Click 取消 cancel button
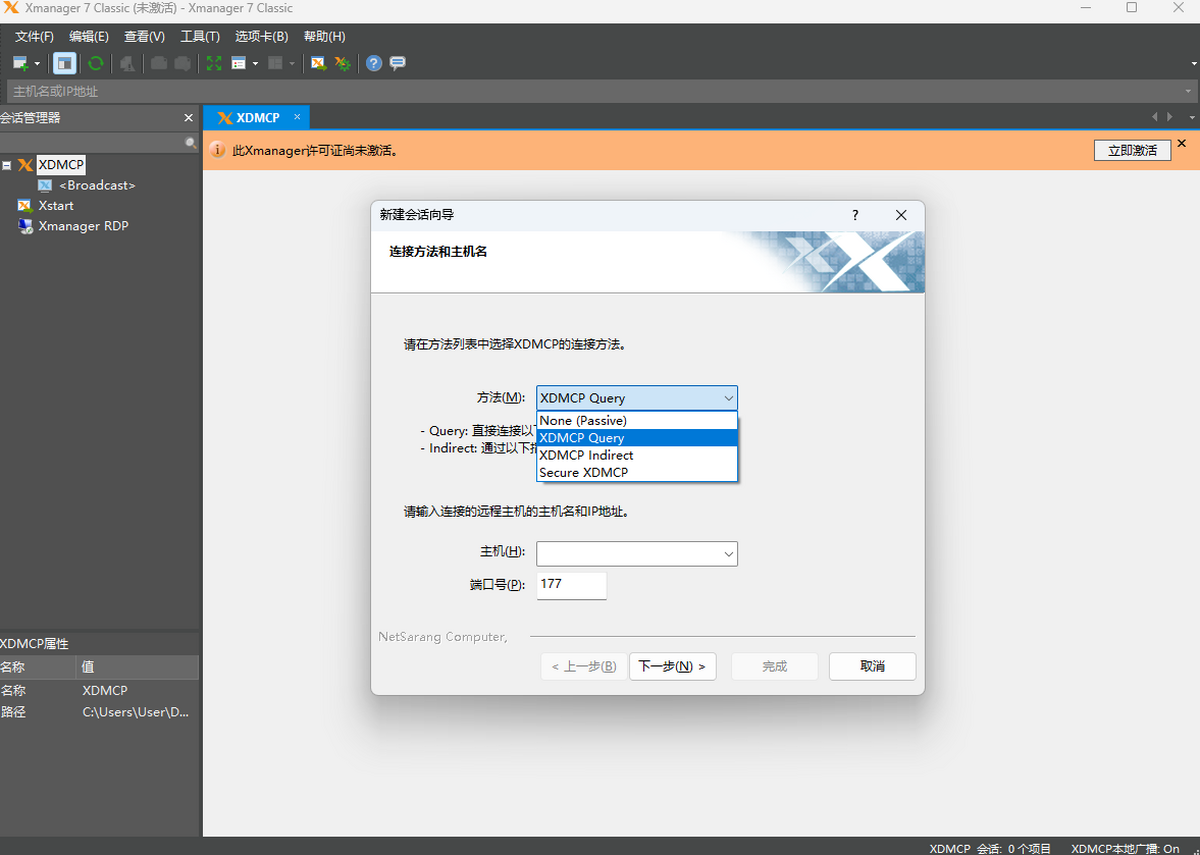Image resolution: width=1200 pixels, height=855 pixels. (x=872, y=666)
